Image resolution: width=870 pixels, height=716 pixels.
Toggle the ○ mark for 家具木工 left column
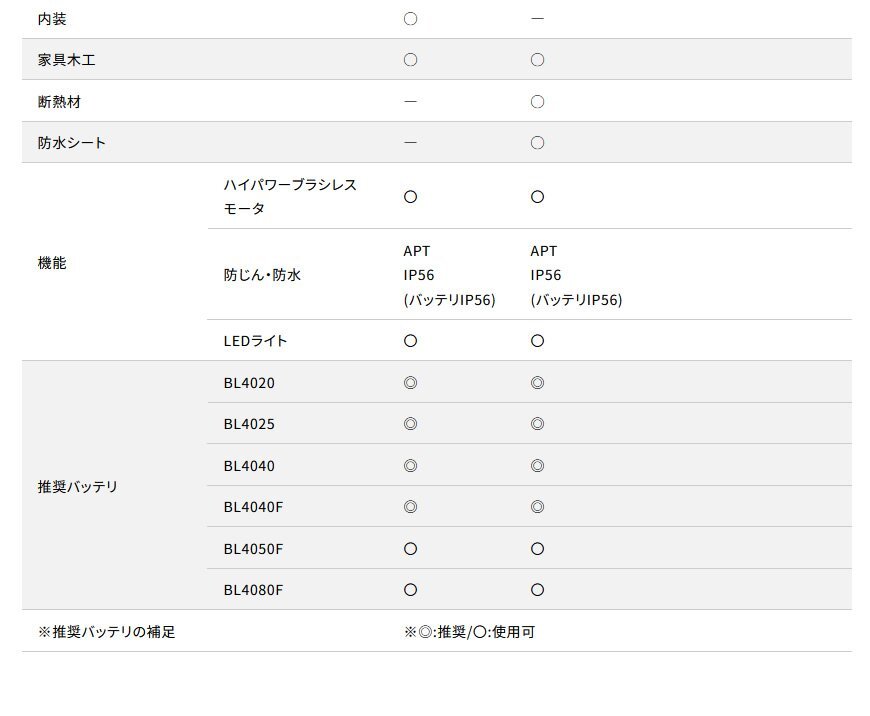pyautogui.click(x=409, y=59)
